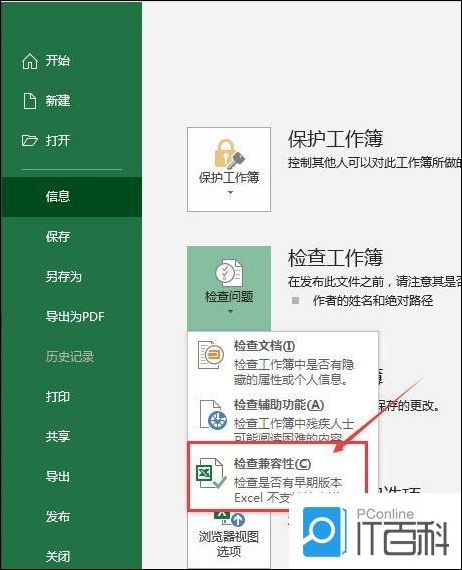
Task: Click the Check for Issues (检查问题) icon
Action: 229,273
